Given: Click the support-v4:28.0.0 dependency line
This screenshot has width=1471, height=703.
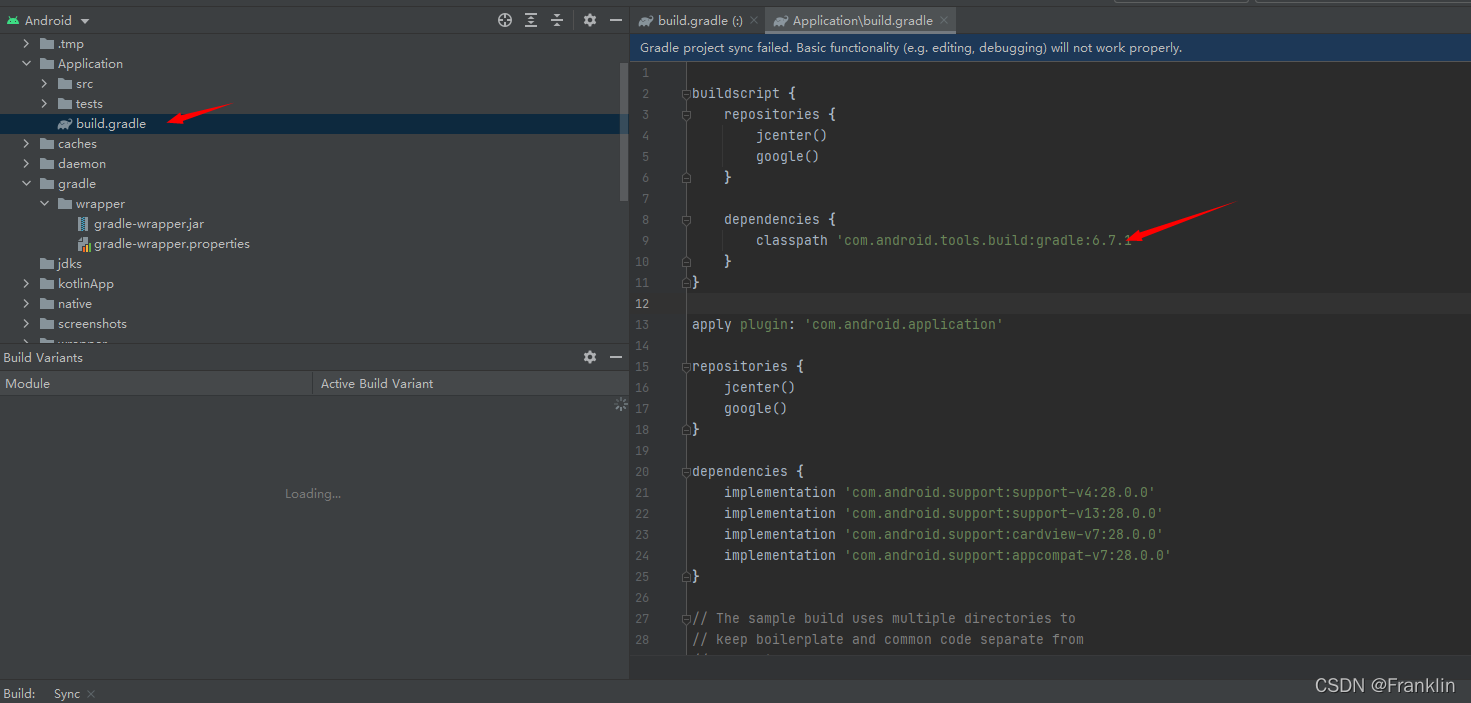Looking at the screenshot, I should coord(940,492).
